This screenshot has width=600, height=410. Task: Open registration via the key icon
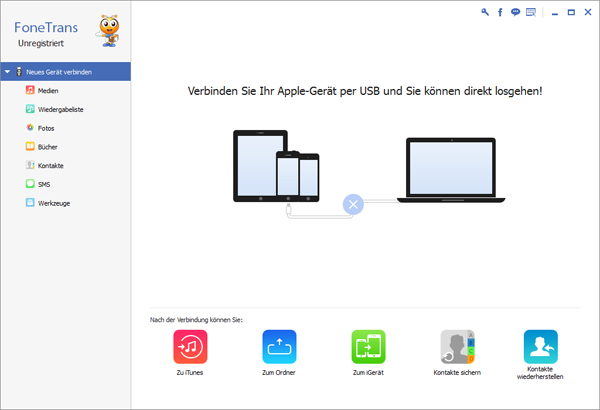click(485, 12)
